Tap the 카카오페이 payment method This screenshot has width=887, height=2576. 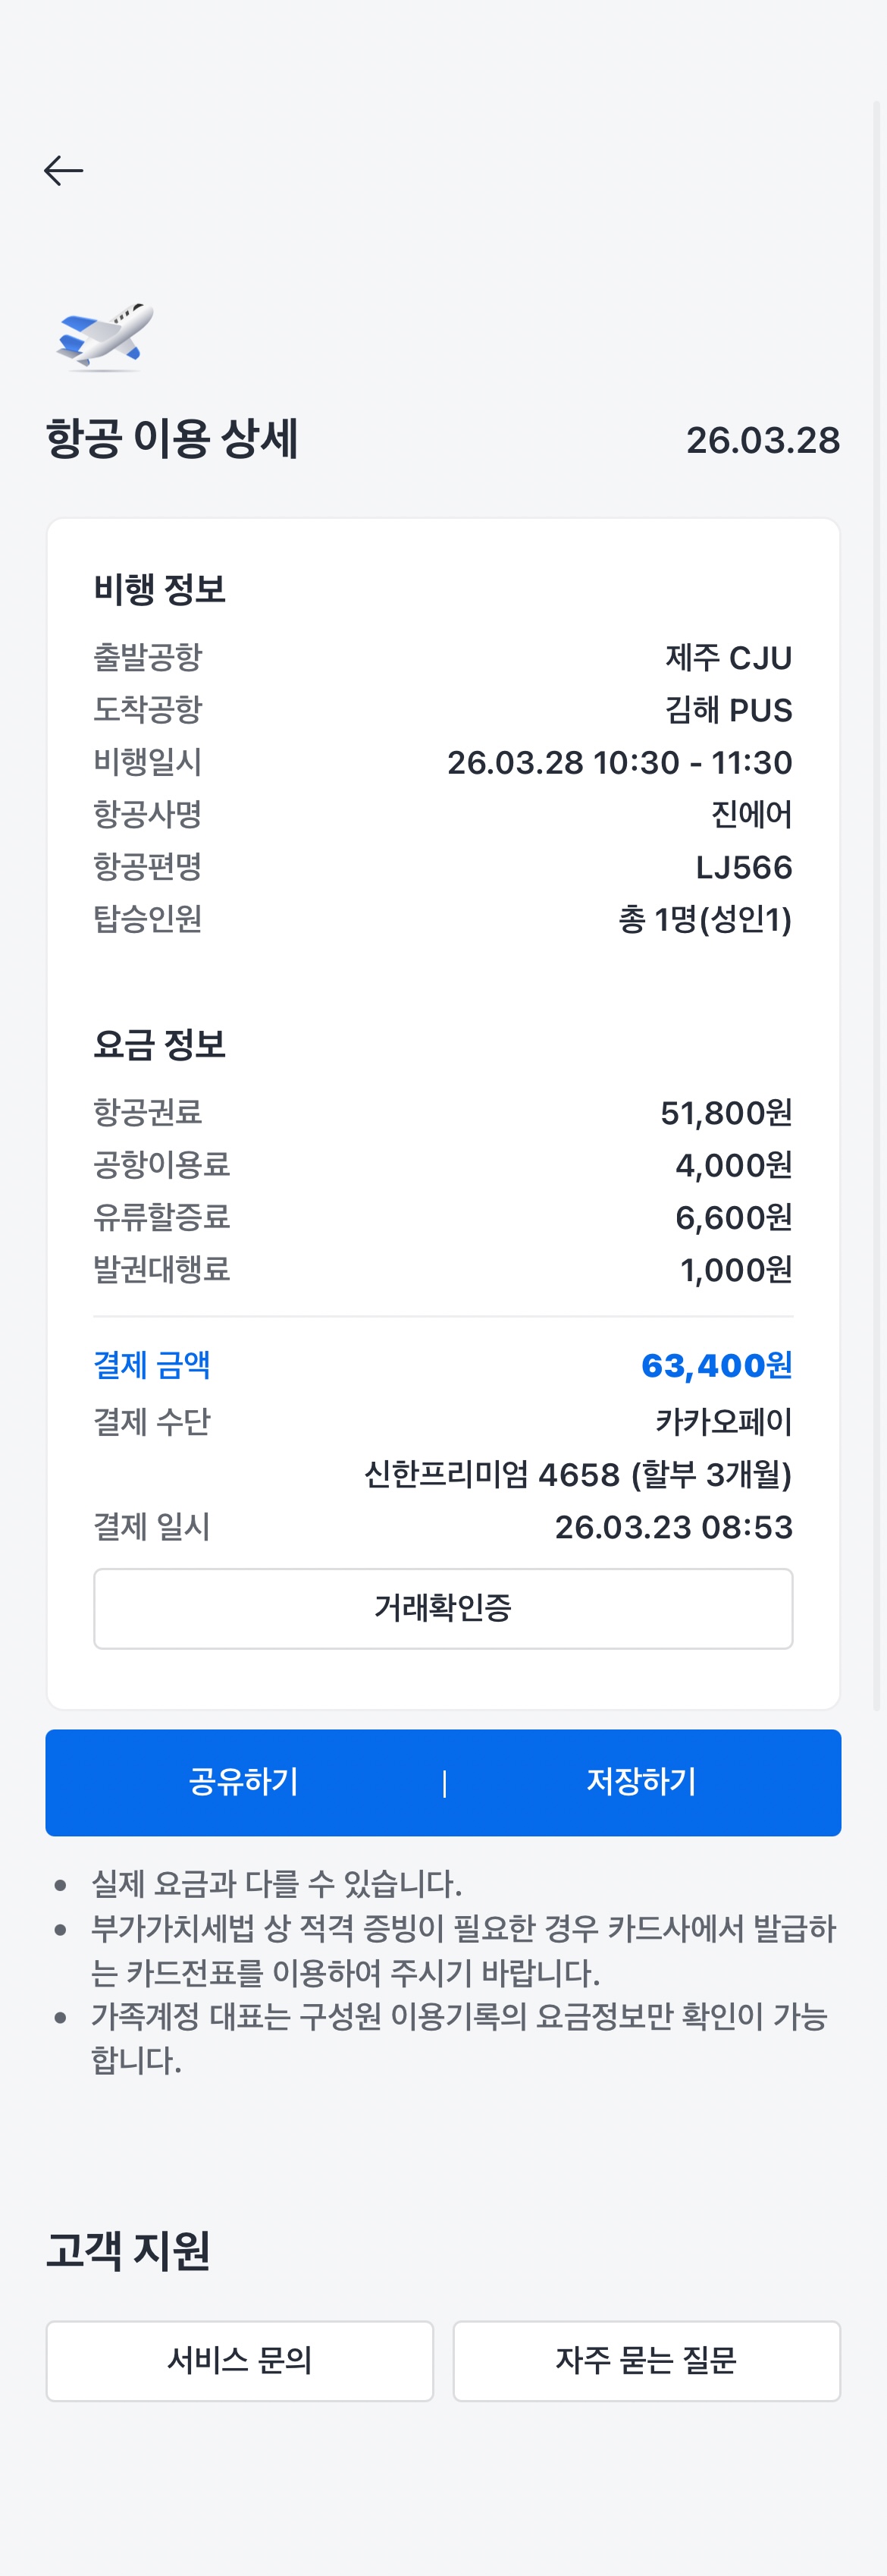coord(723,1421)
